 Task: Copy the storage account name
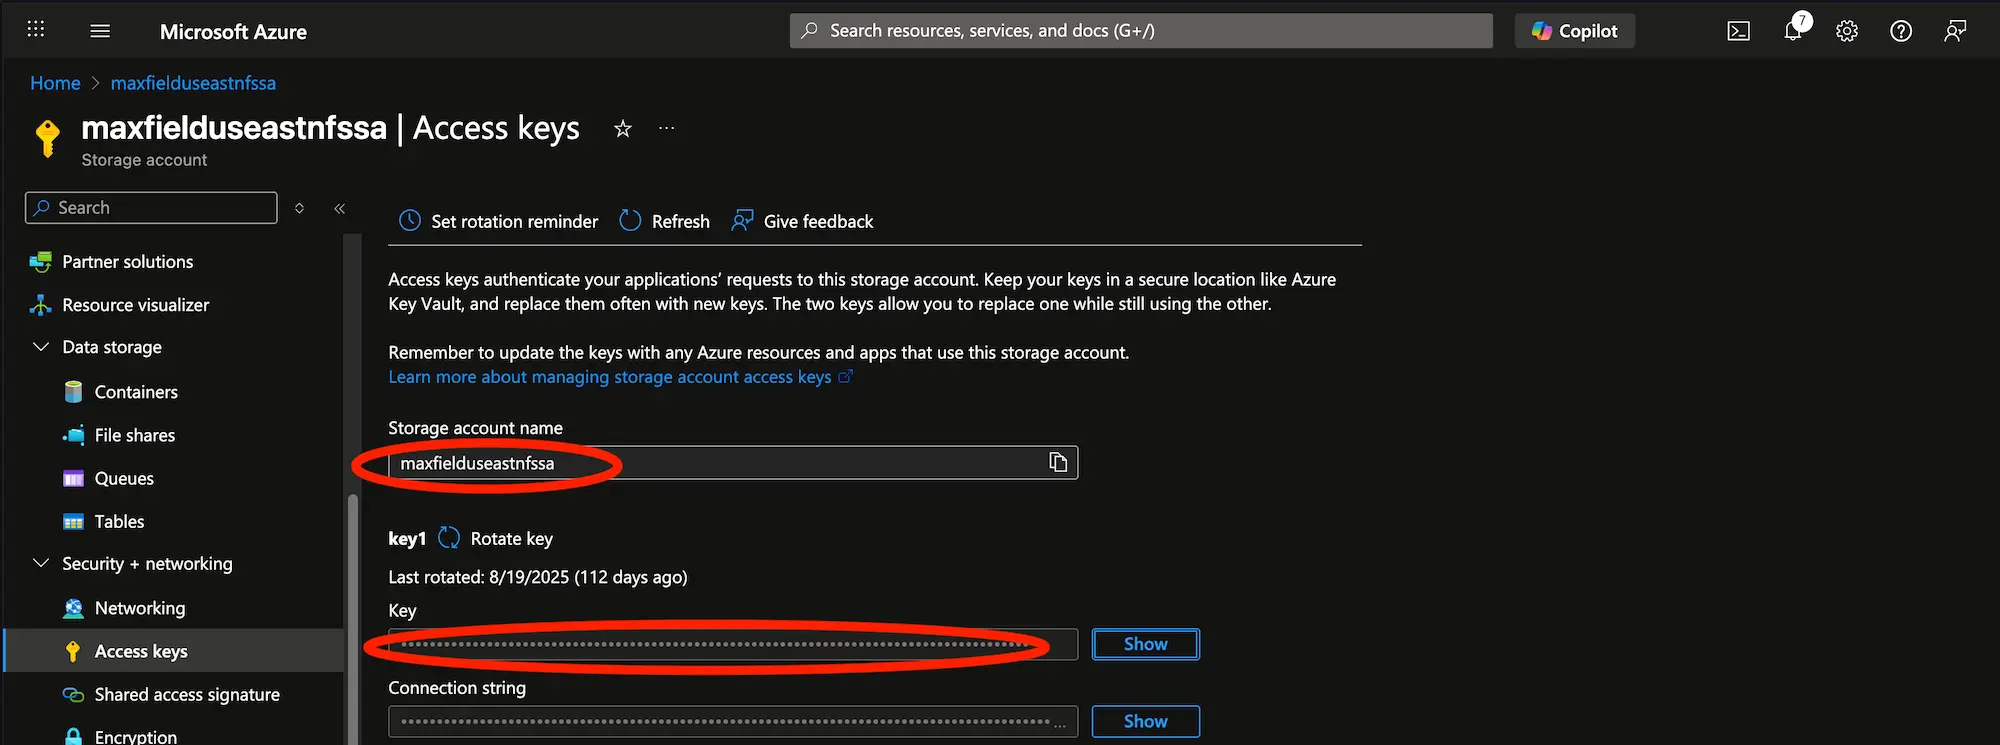pyautogui.click(x=1058, y=462)
